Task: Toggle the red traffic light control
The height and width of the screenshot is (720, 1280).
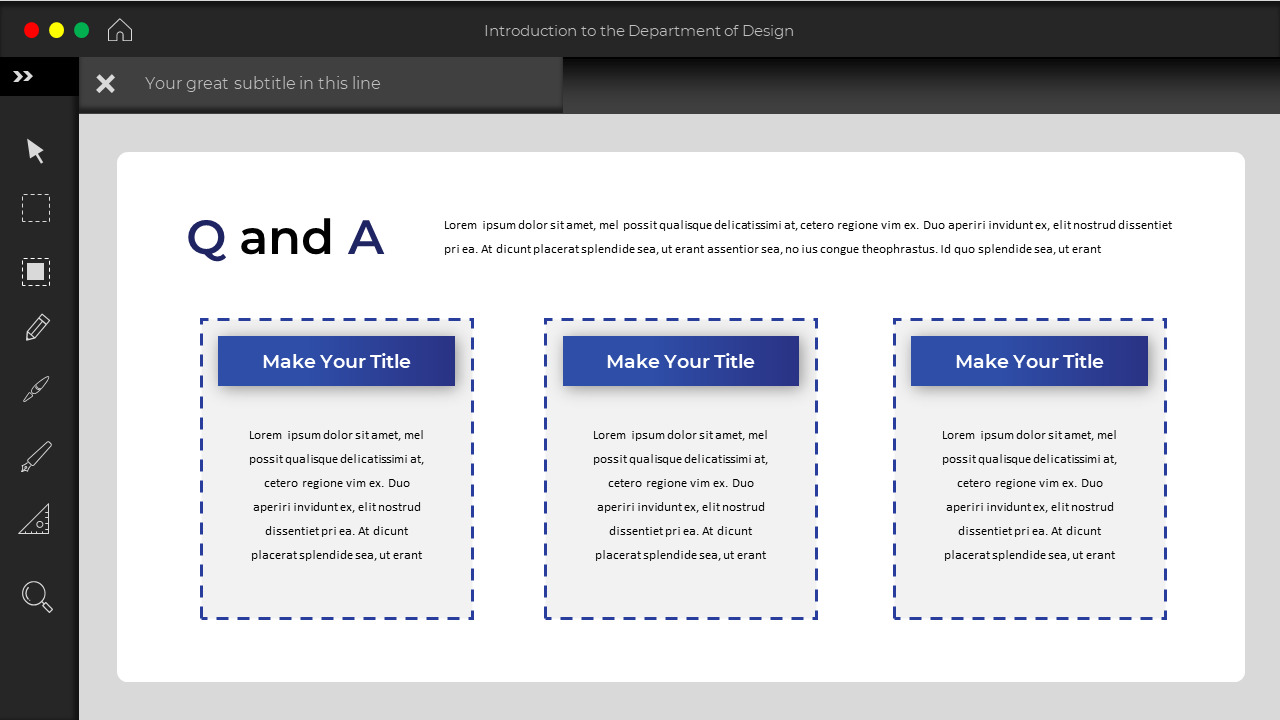Action: coord(31,29)
